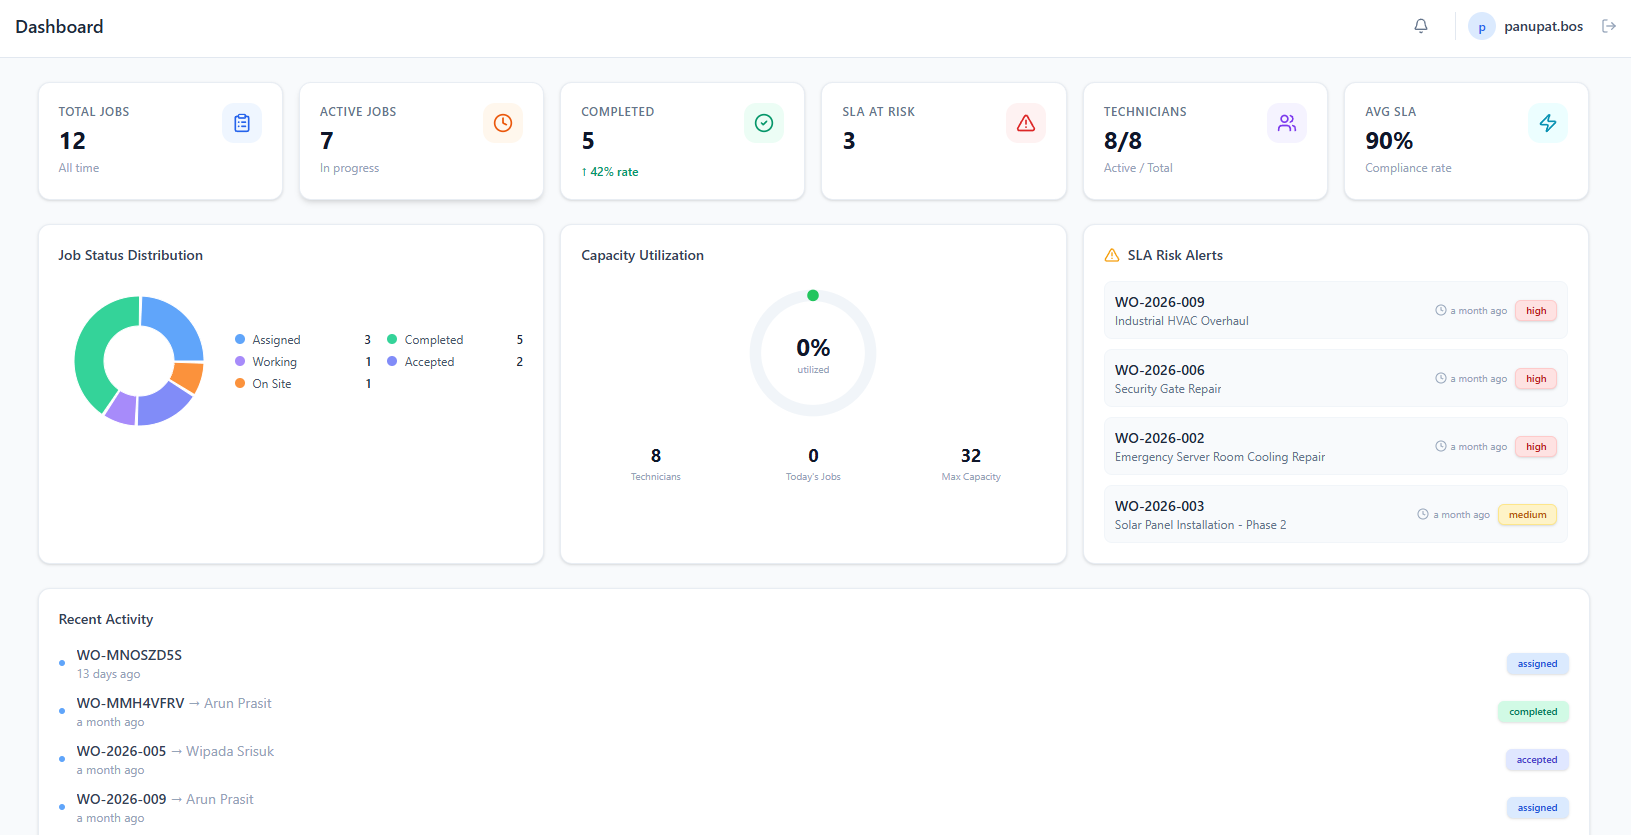Open alert WO-2026-006 Security Gate Repair
Viewport: 1631px width, 835px height.
1335,379
